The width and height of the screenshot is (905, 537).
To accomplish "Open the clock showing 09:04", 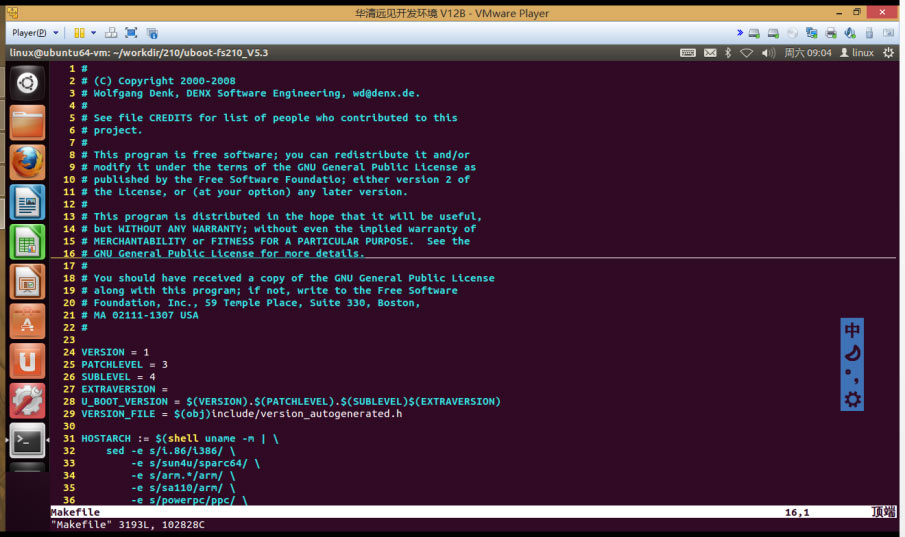I will [x=808, y=53].
